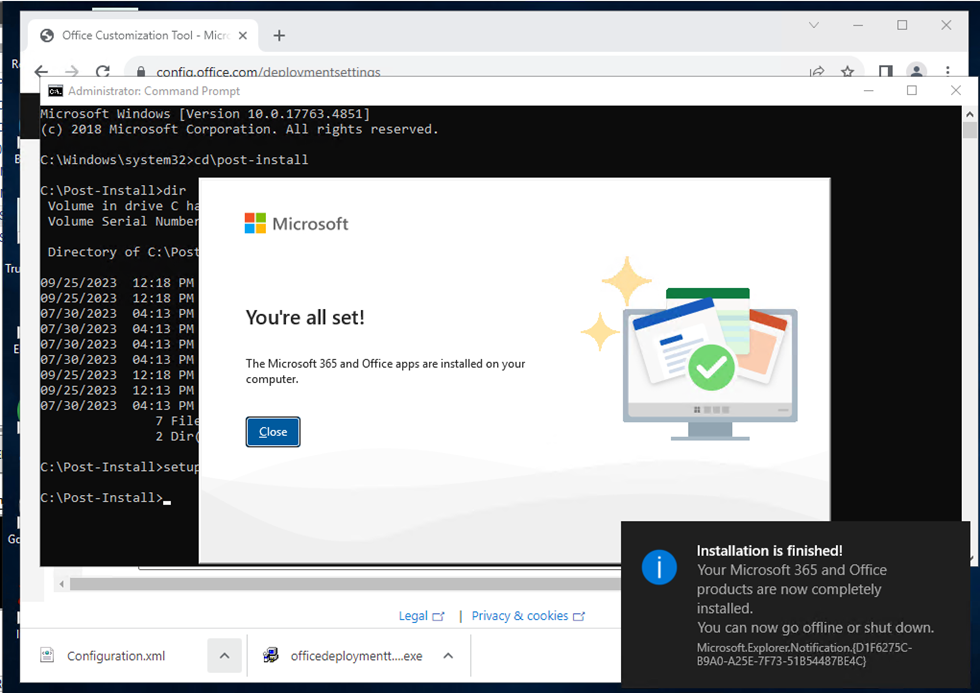Click the Configuration.xml file icon
Viewport: 980px width, 693px height.
coord(47,655)
